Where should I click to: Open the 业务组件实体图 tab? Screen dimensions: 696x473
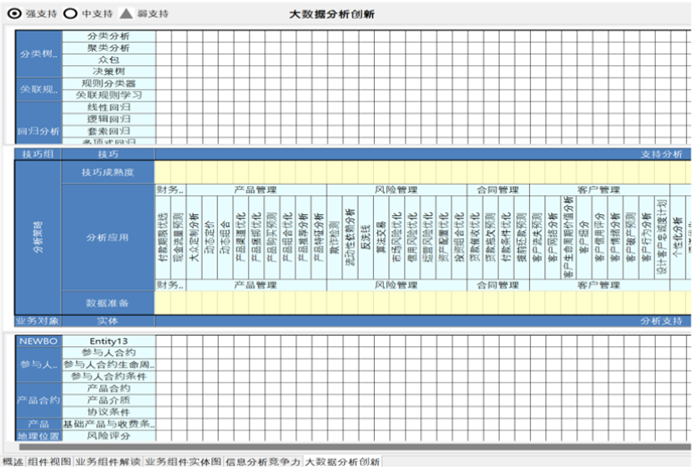pyautogui.click(x=183, y=462)
